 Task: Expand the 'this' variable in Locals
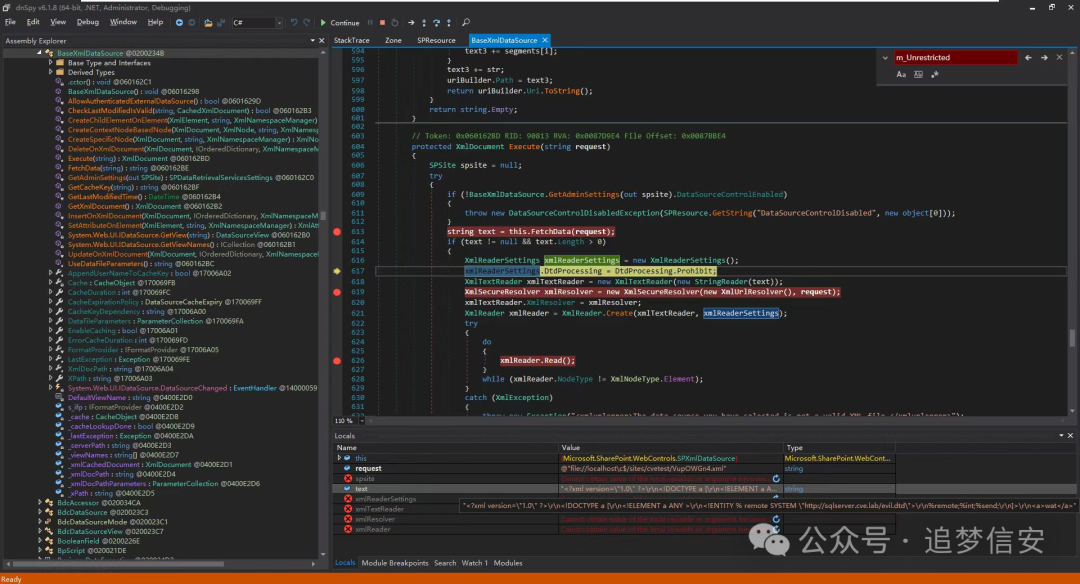339,458
